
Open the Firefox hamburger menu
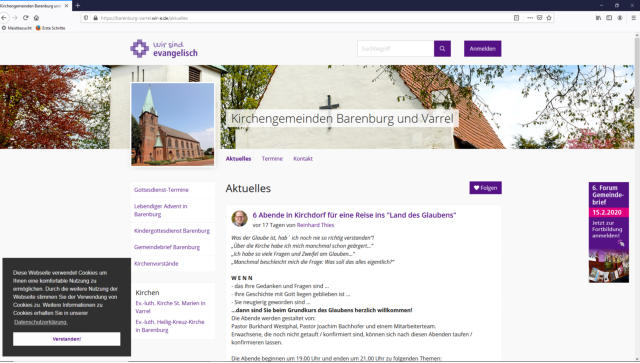pos(633,18)
